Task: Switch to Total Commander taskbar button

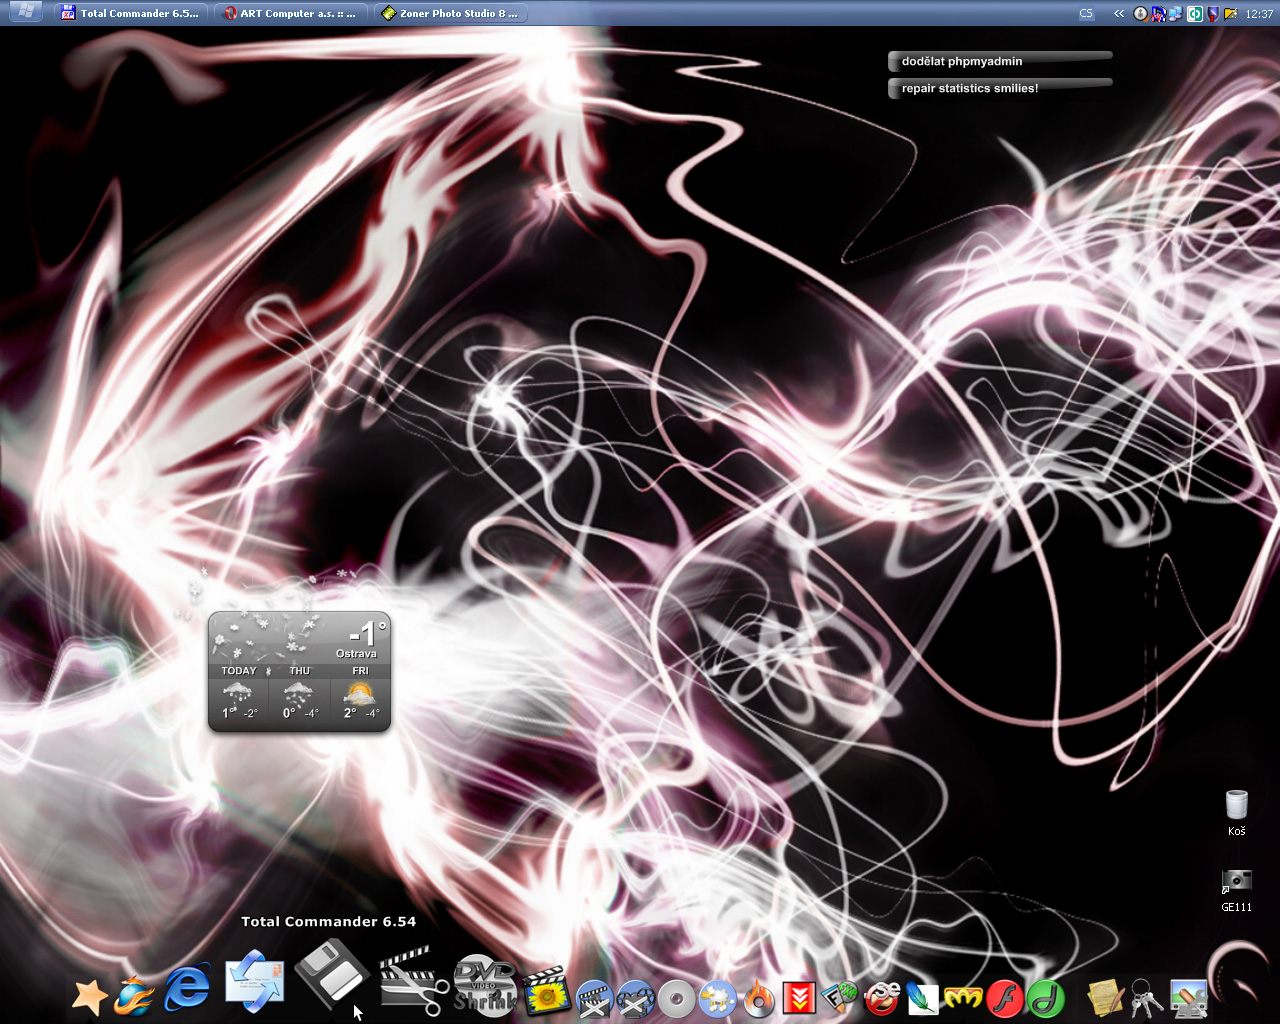Action: pyautogui.click(x=130, y=13)
